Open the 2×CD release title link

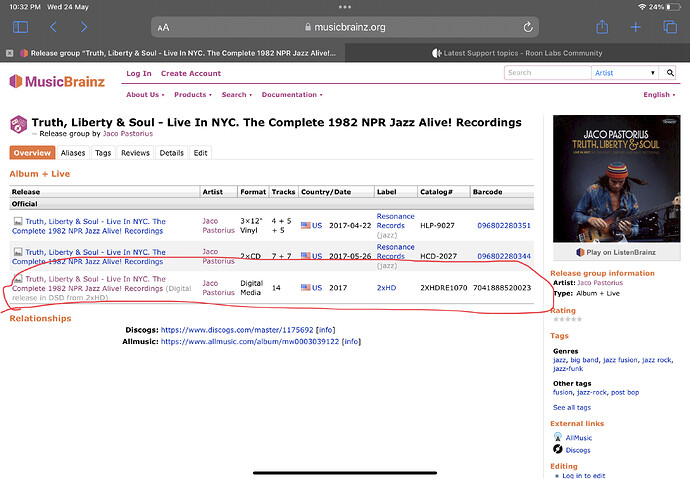coord(89,257)
